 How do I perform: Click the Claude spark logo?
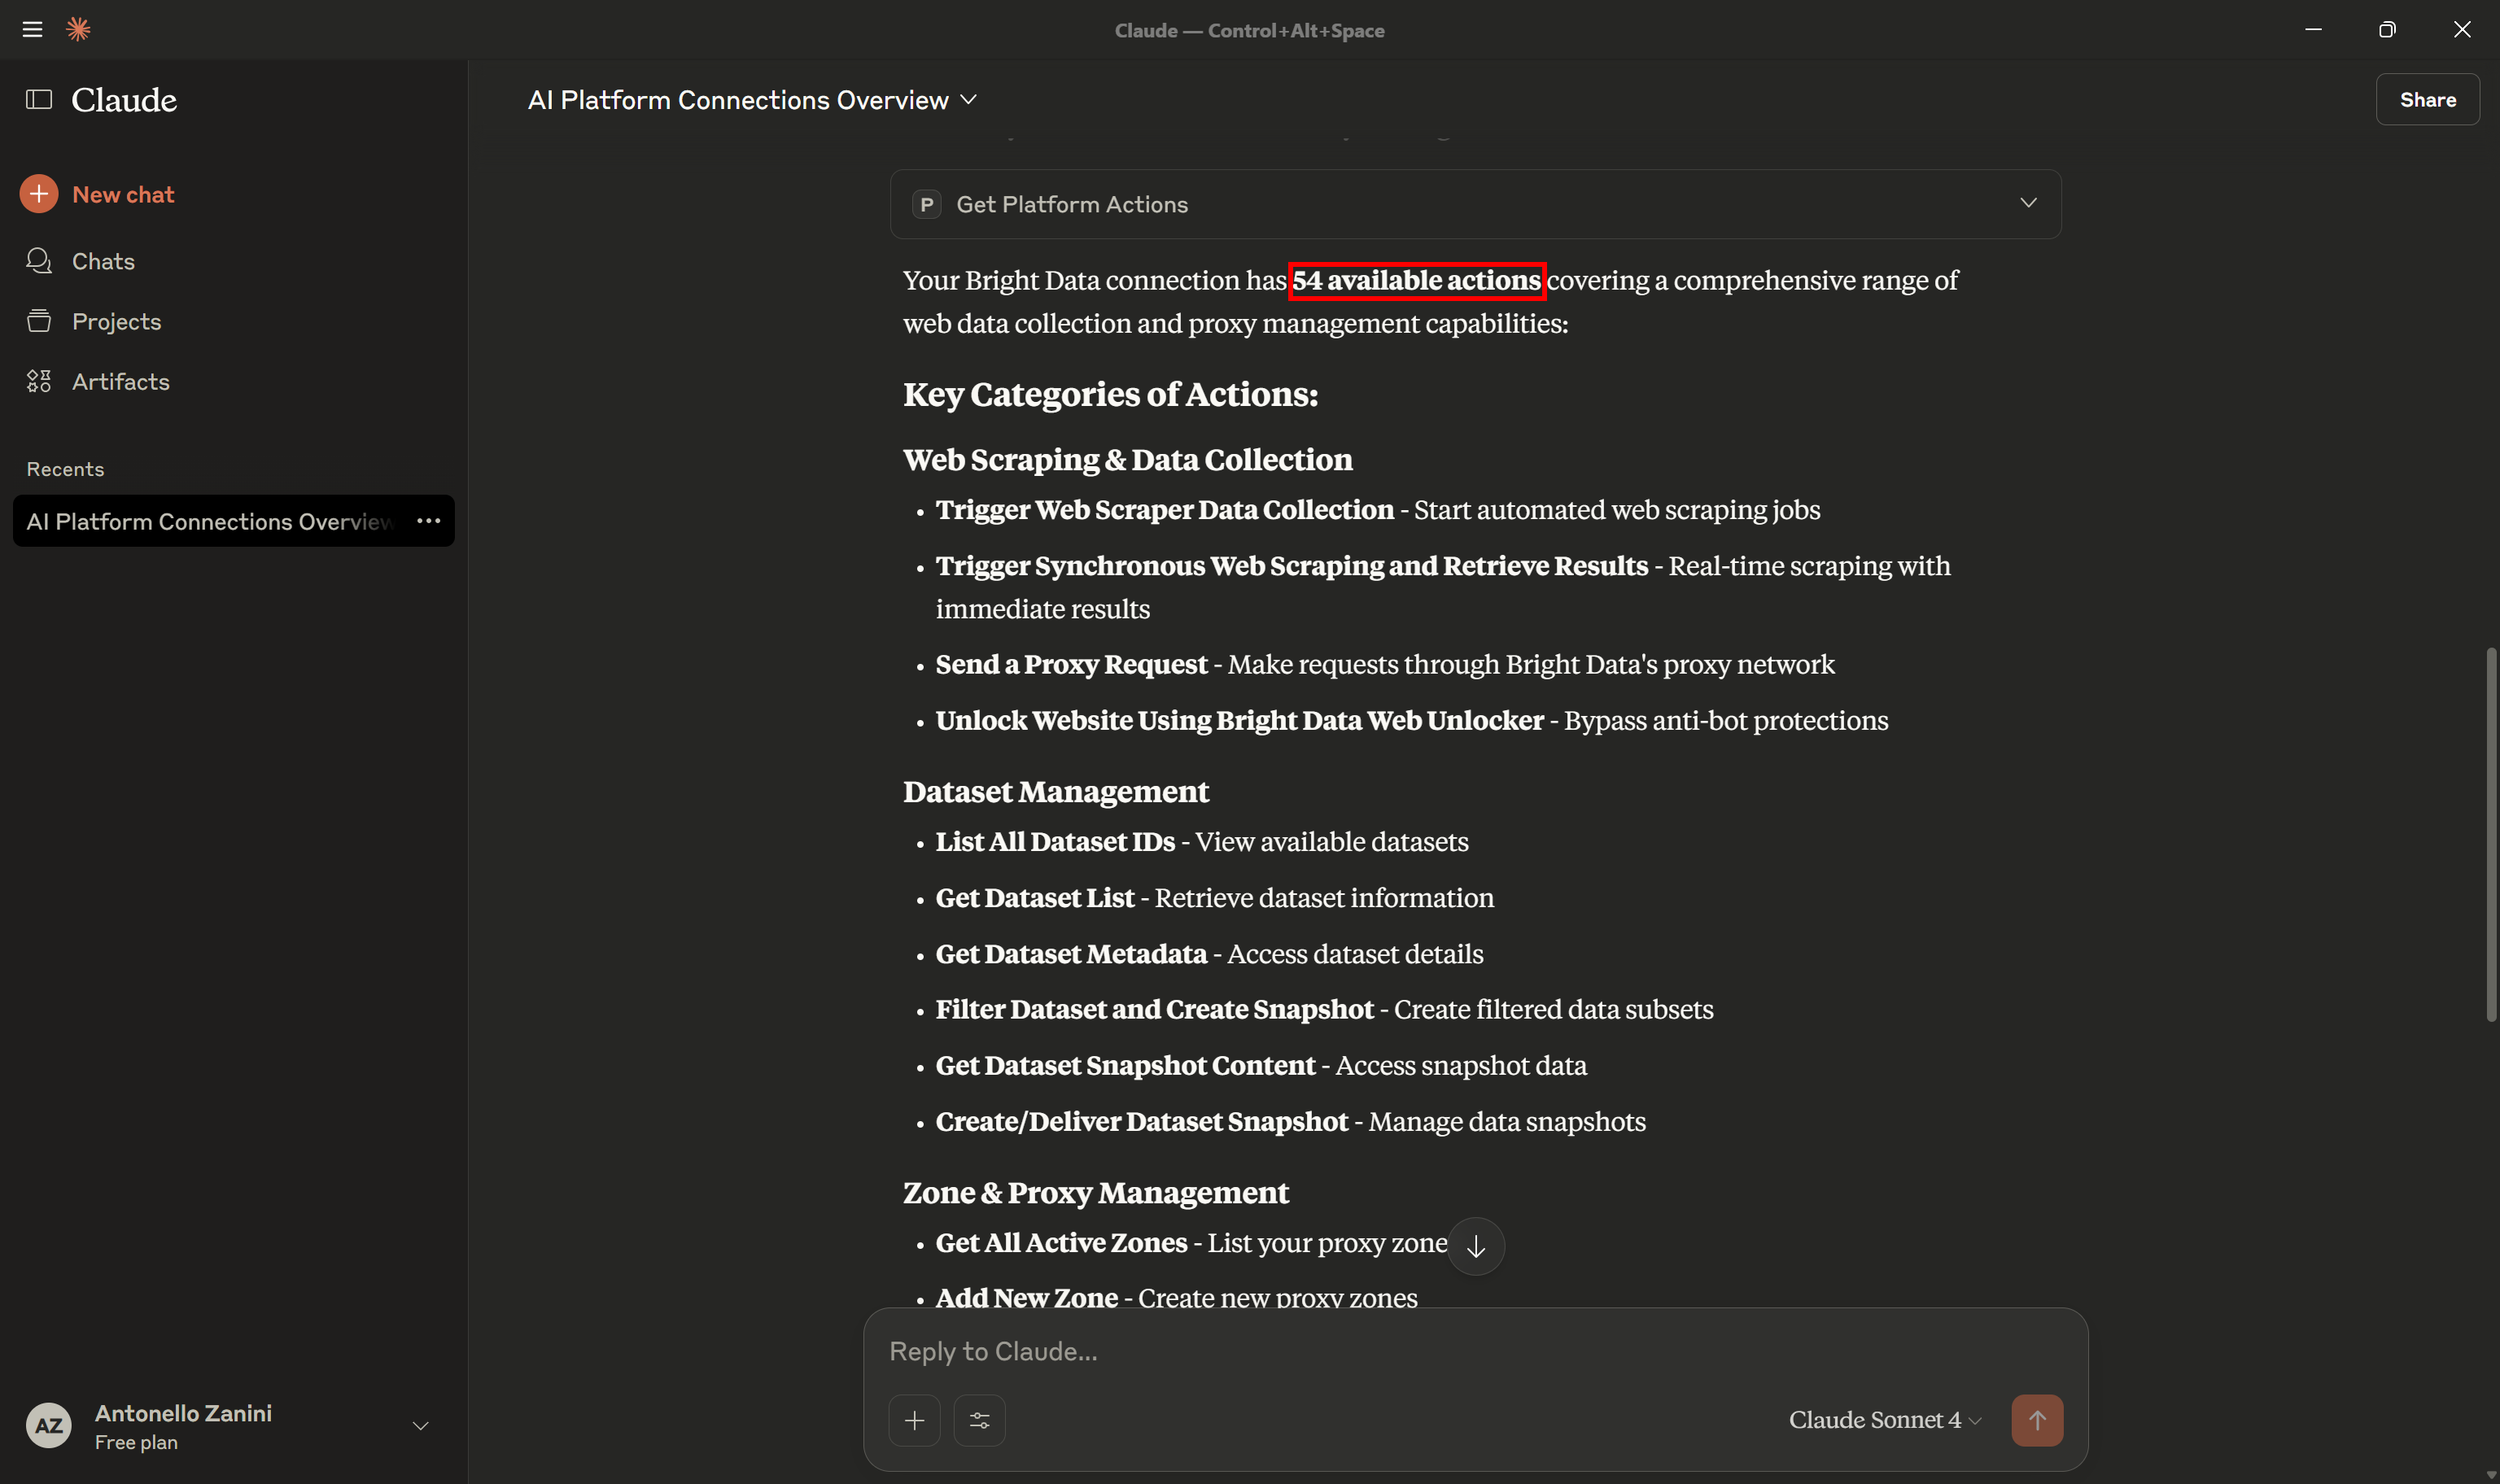click(x=78, y=28)
